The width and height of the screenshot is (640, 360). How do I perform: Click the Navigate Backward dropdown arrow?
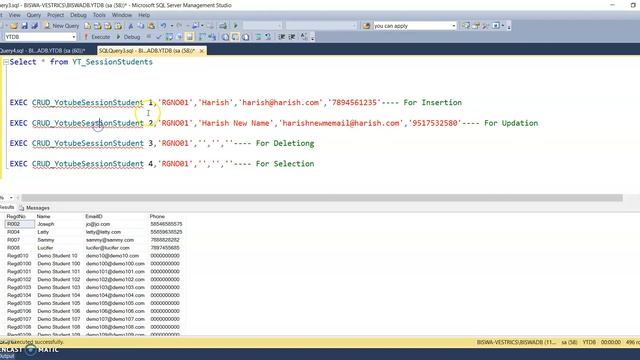click(x=202, y=26)
